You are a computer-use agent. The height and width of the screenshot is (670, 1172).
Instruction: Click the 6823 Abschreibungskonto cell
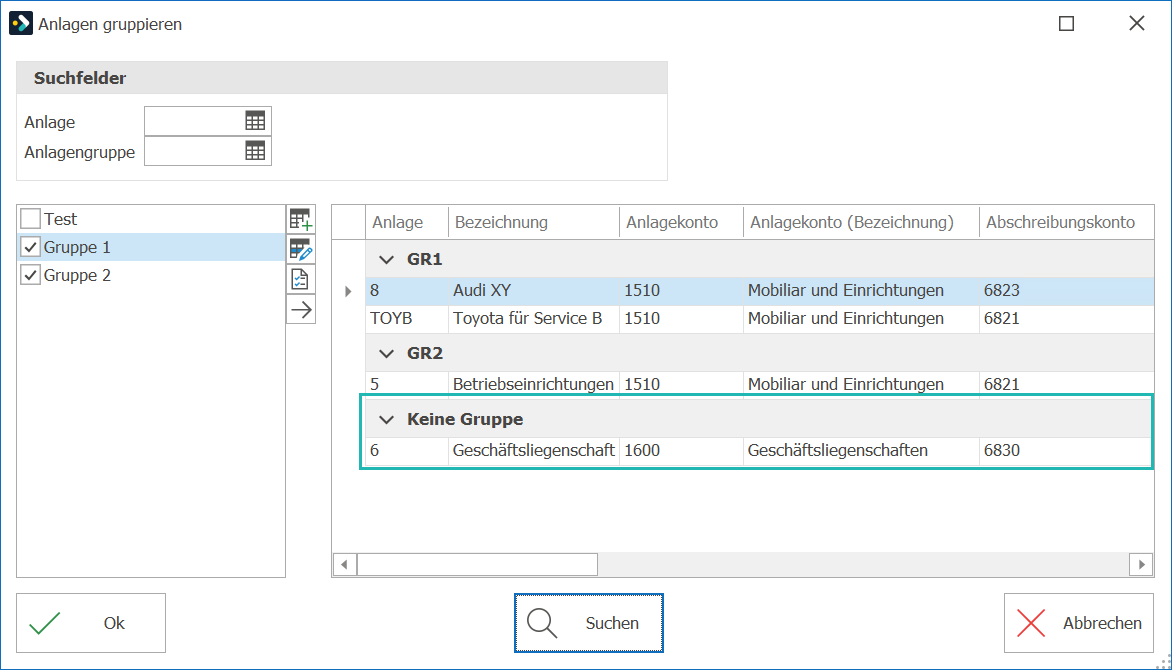(x=1067, y=291)
